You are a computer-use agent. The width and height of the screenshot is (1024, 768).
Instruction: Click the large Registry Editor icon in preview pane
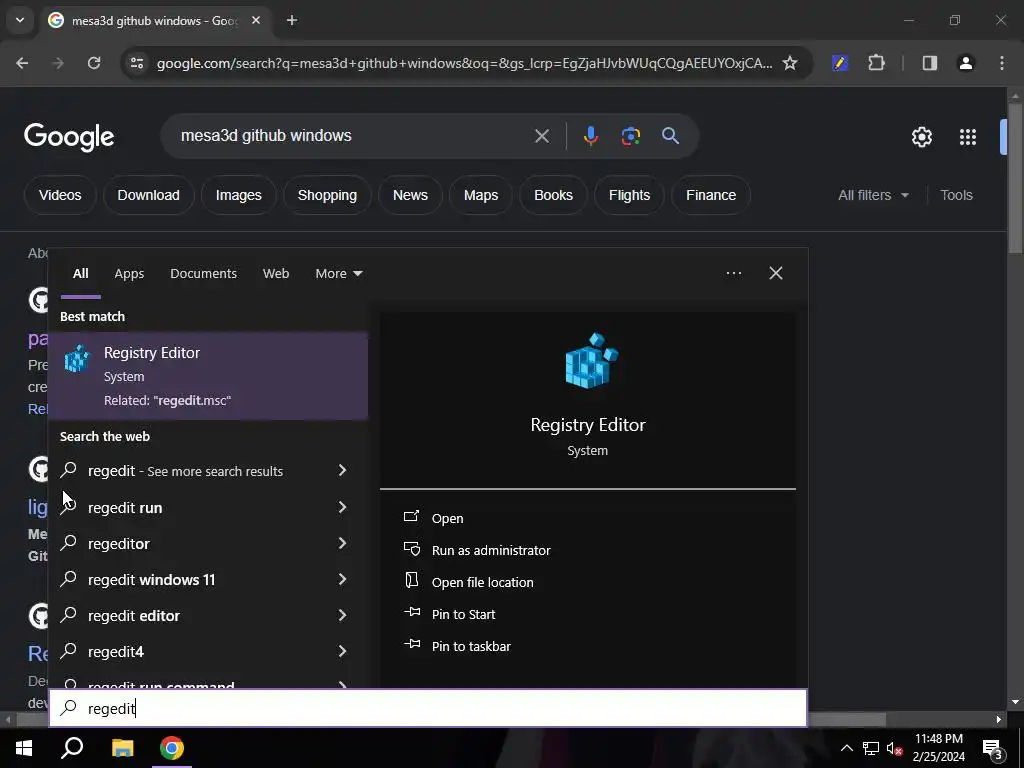pyautogui.click(x=591, y=361)
